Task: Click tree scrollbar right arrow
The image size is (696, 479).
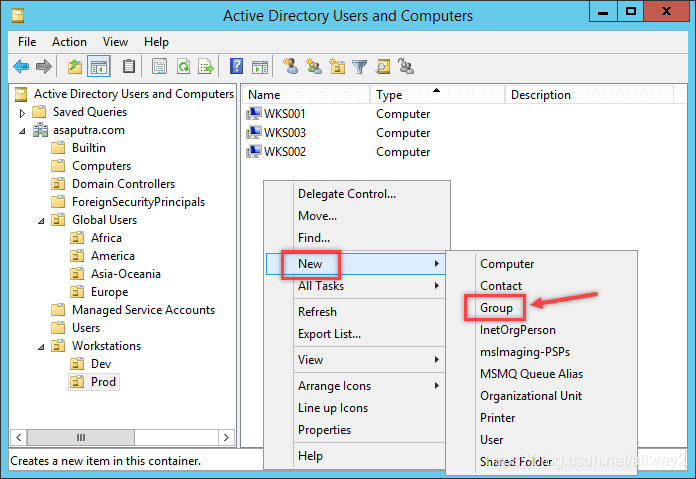Action: pyautogui.click(x=226, y=437)
